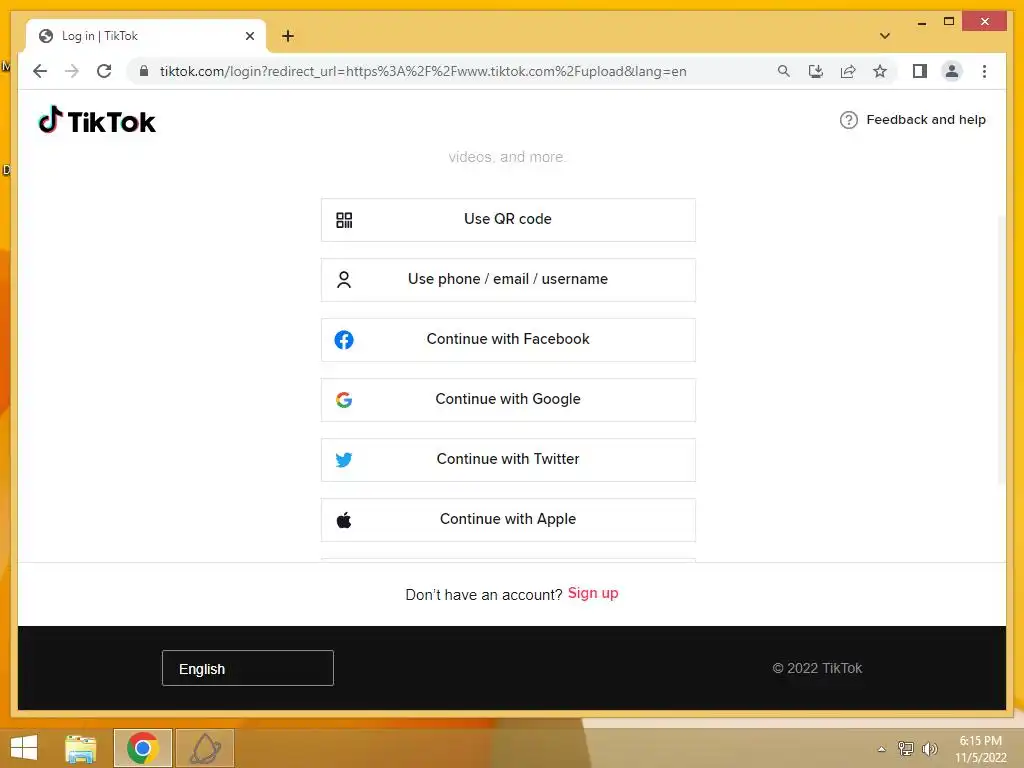Click the Feedback and help link text
This screenshot has width=1024, height=768.
pyautogui.click(x=925, y=120)
